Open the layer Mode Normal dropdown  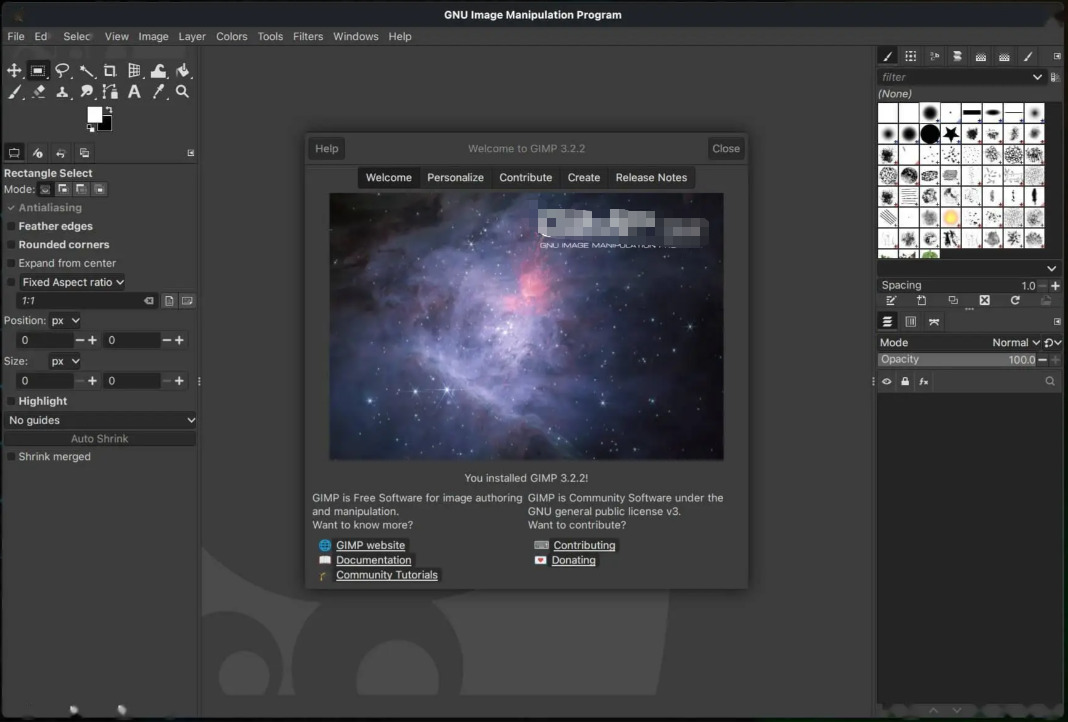[1015, 343]
